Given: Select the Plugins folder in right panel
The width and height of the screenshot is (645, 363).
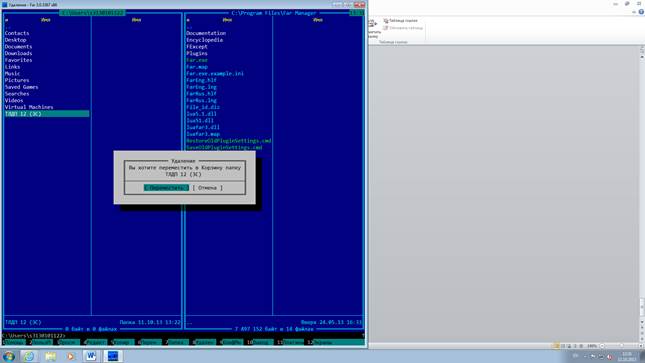Looking at the screenshot, I should point(197,54).
